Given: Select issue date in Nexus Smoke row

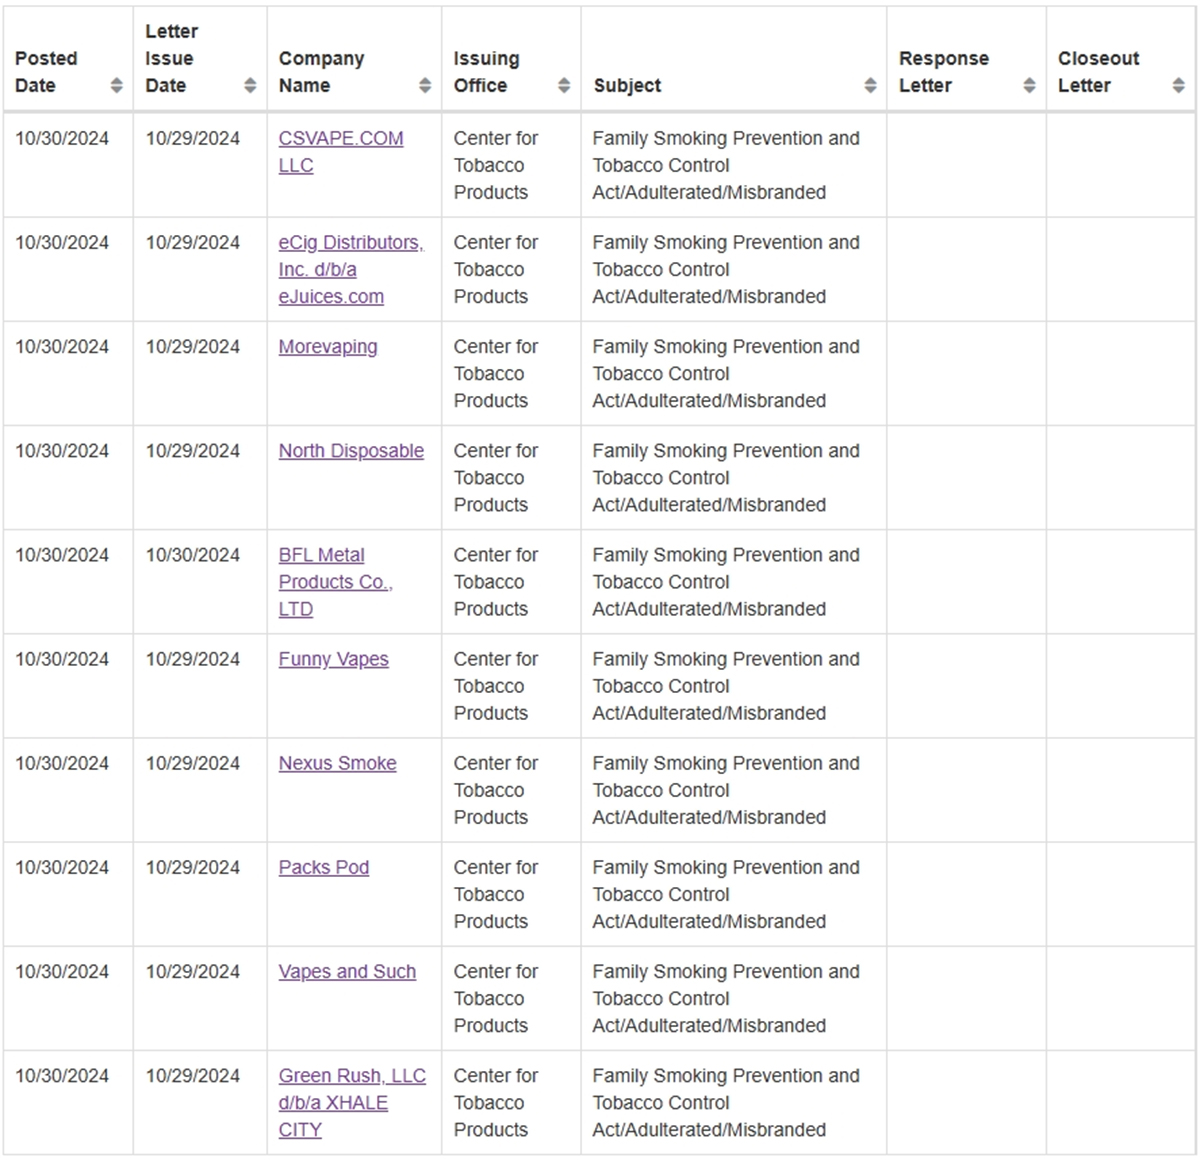Looking at the screenshot, I should [192, 763].
